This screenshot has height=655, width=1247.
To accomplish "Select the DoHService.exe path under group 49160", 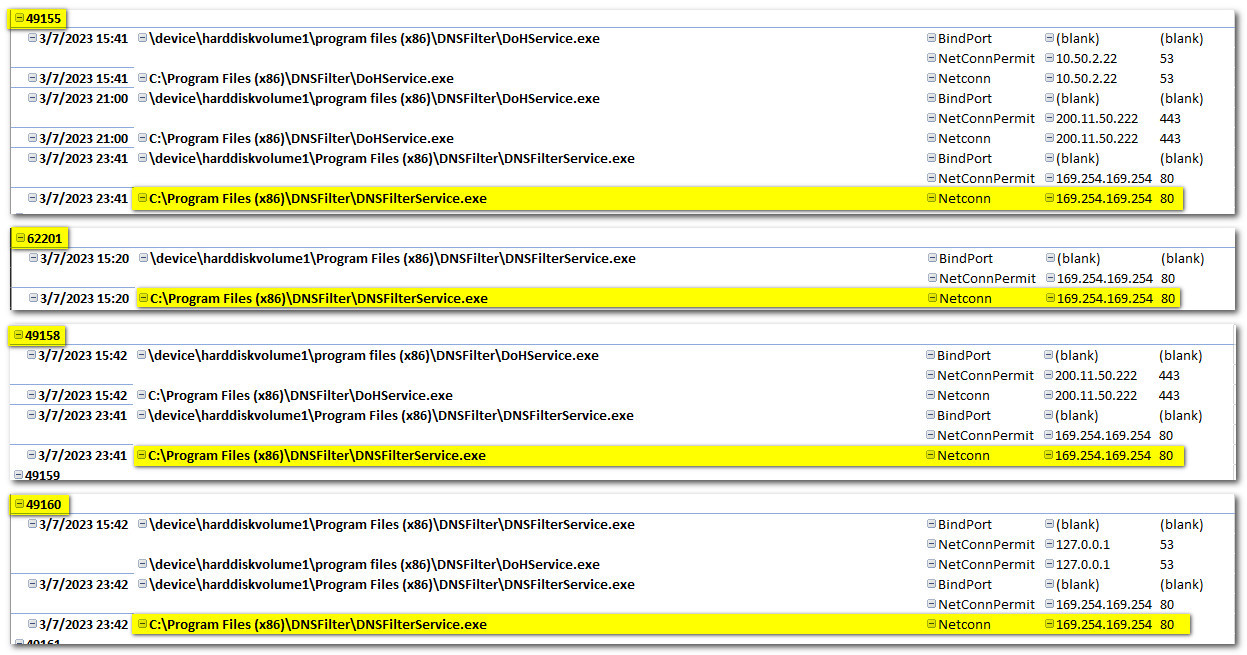I will (374, 564).
